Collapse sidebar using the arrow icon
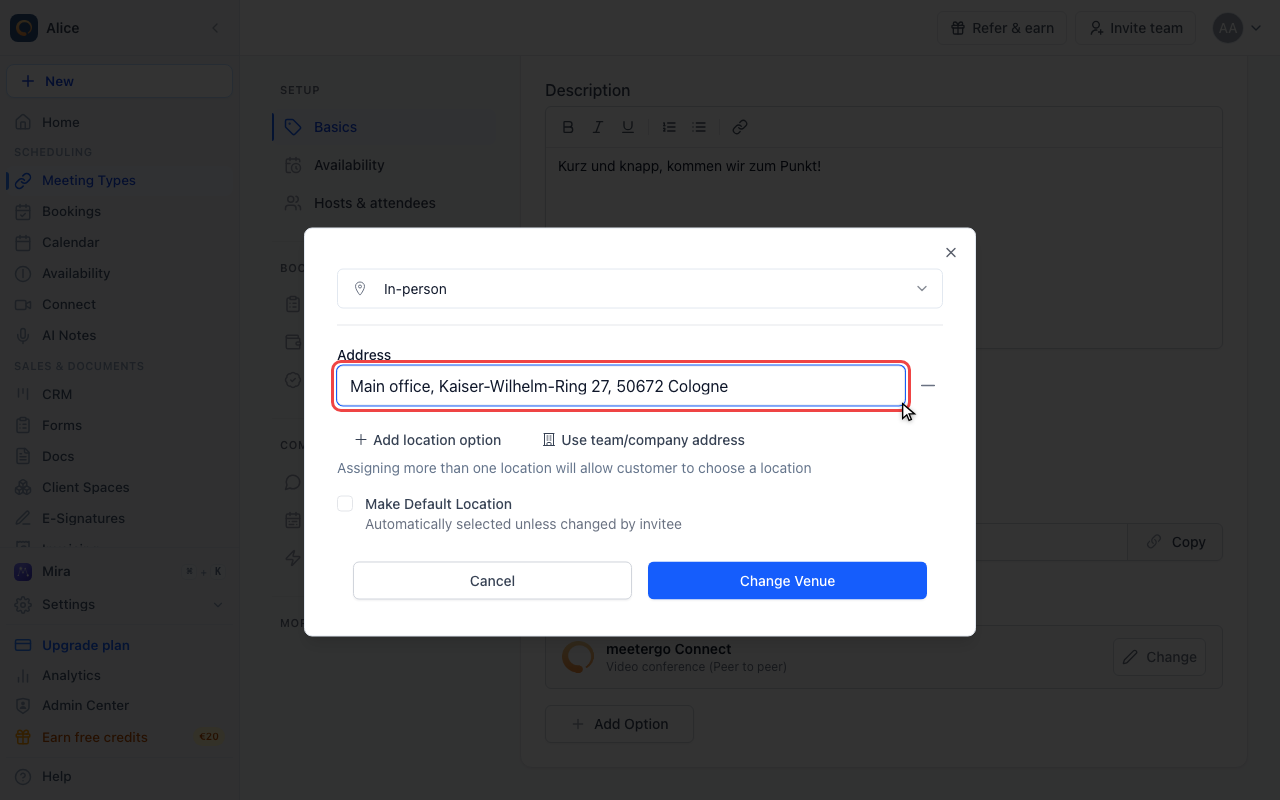This screenshot has width=1280, height=800. (x=215, y=28)
